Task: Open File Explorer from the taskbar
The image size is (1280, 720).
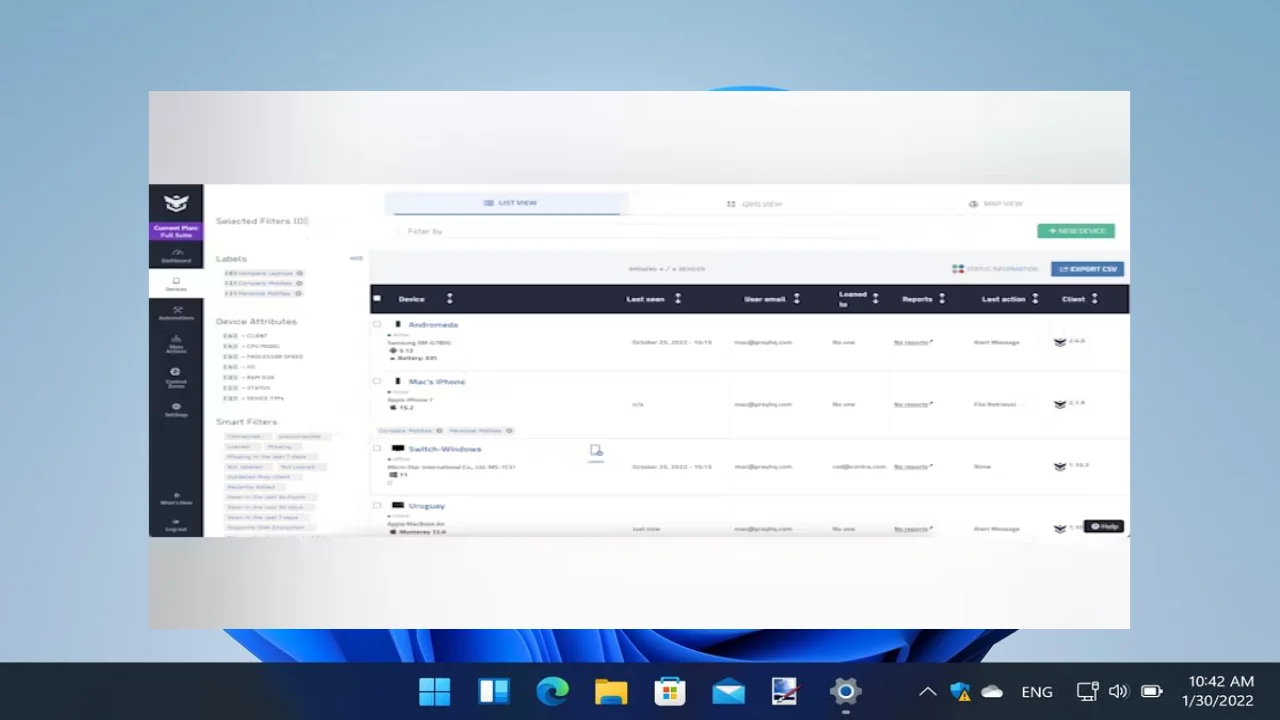Action: [611, 691]
